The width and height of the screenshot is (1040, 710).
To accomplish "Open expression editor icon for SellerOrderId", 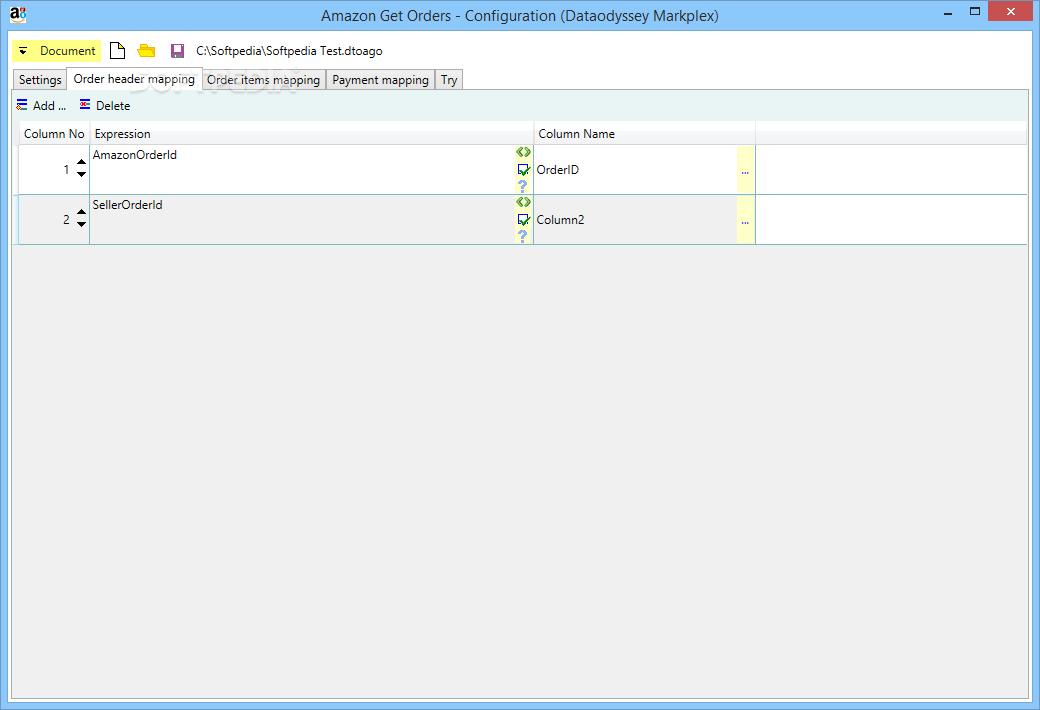I will 523,202.
